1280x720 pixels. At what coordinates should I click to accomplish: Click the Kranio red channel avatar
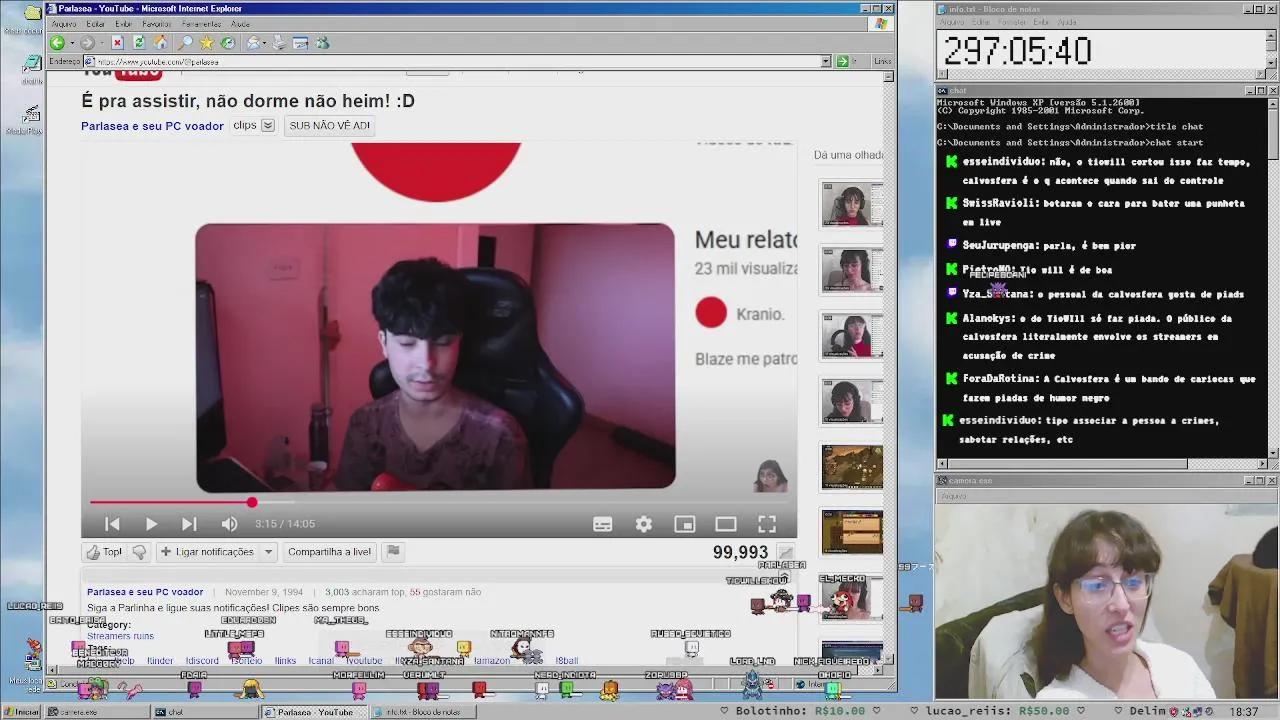[x=711, y=313]
